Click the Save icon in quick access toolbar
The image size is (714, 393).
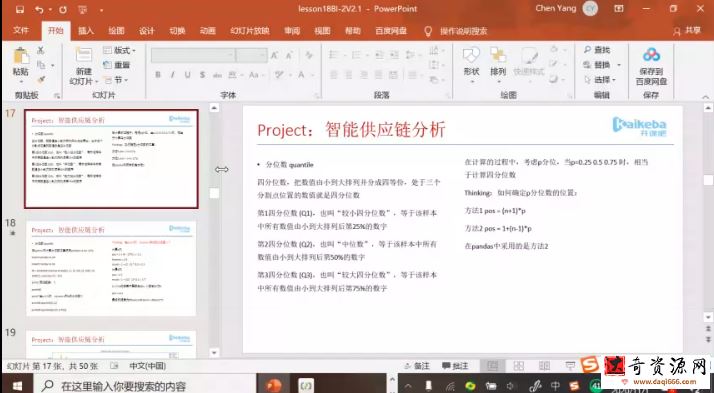coord(20,9)
